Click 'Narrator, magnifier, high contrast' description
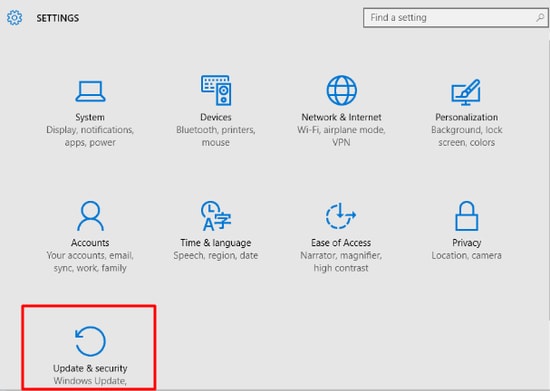This screenshot has width=550, height=391. coord(341,262)
